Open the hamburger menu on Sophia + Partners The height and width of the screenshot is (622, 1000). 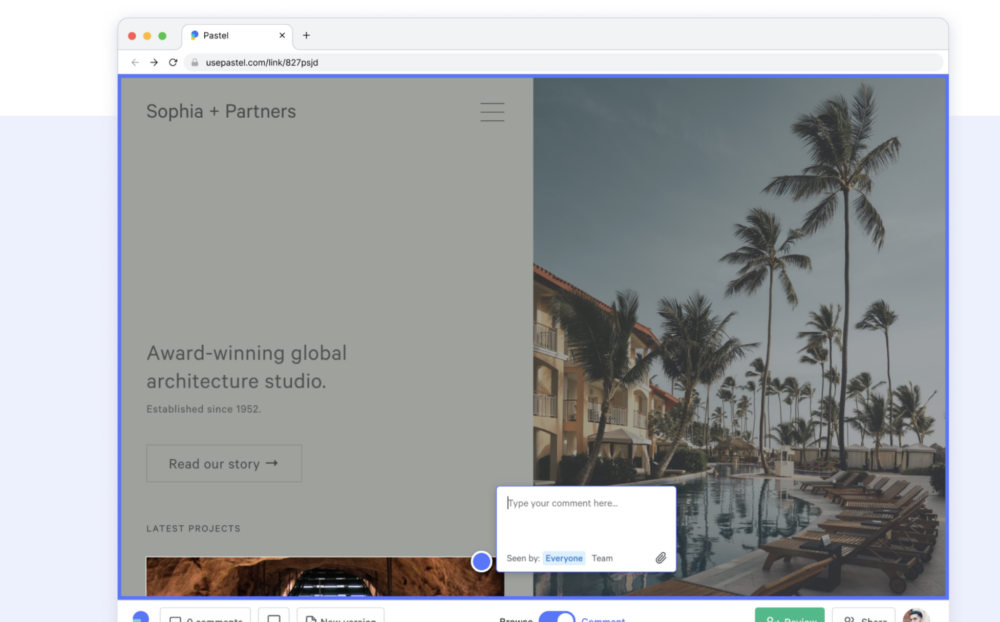click(492, 112)
